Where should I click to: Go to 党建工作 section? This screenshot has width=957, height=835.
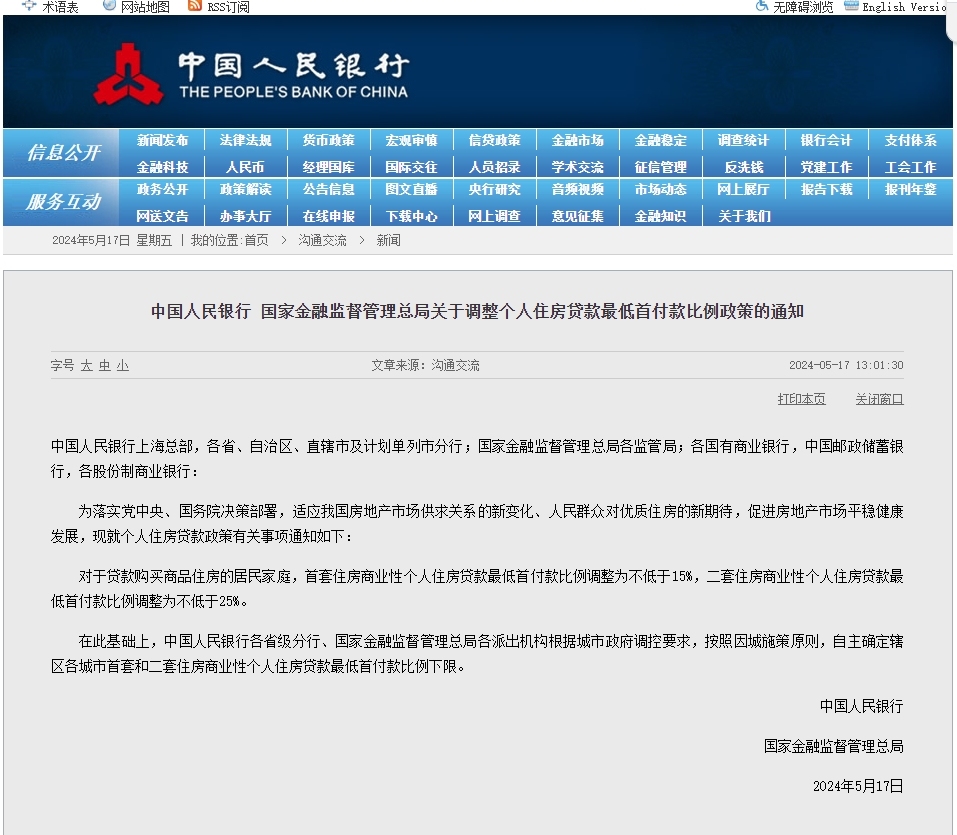pos(826,167)
